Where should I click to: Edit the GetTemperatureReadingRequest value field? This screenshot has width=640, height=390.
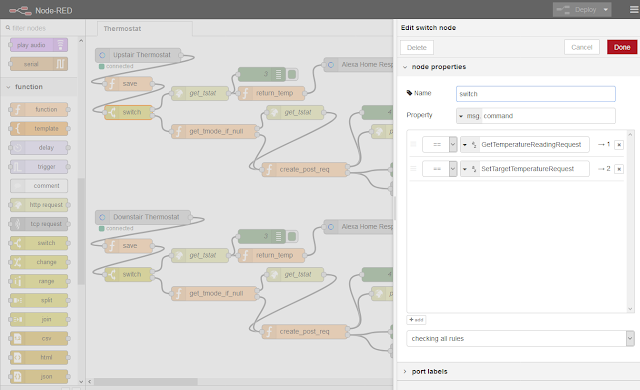(x=534, y=144)
